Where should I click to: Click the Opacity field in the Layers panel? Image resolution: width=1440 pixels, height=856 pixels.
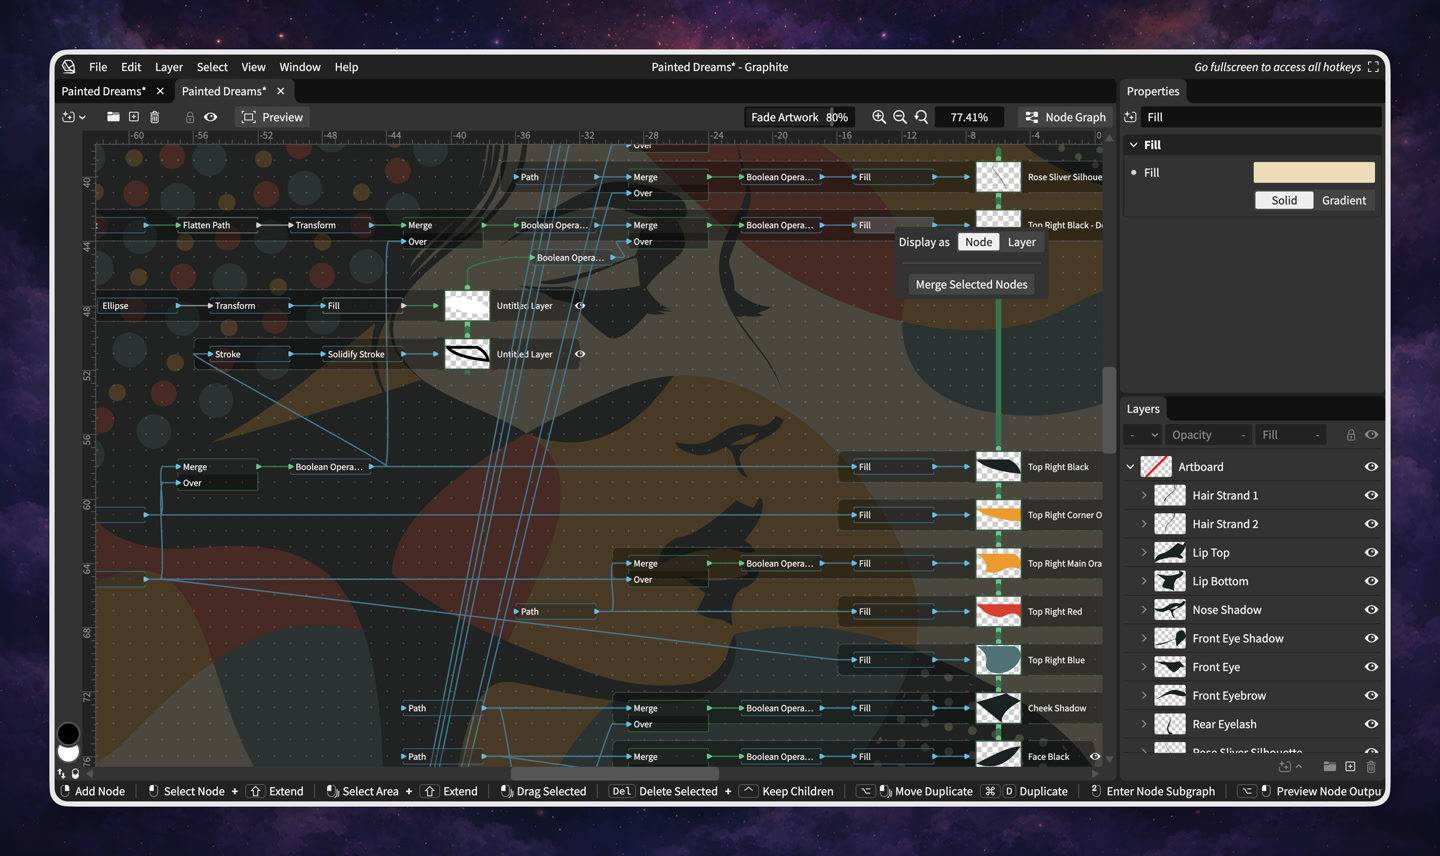(1208, 435)
